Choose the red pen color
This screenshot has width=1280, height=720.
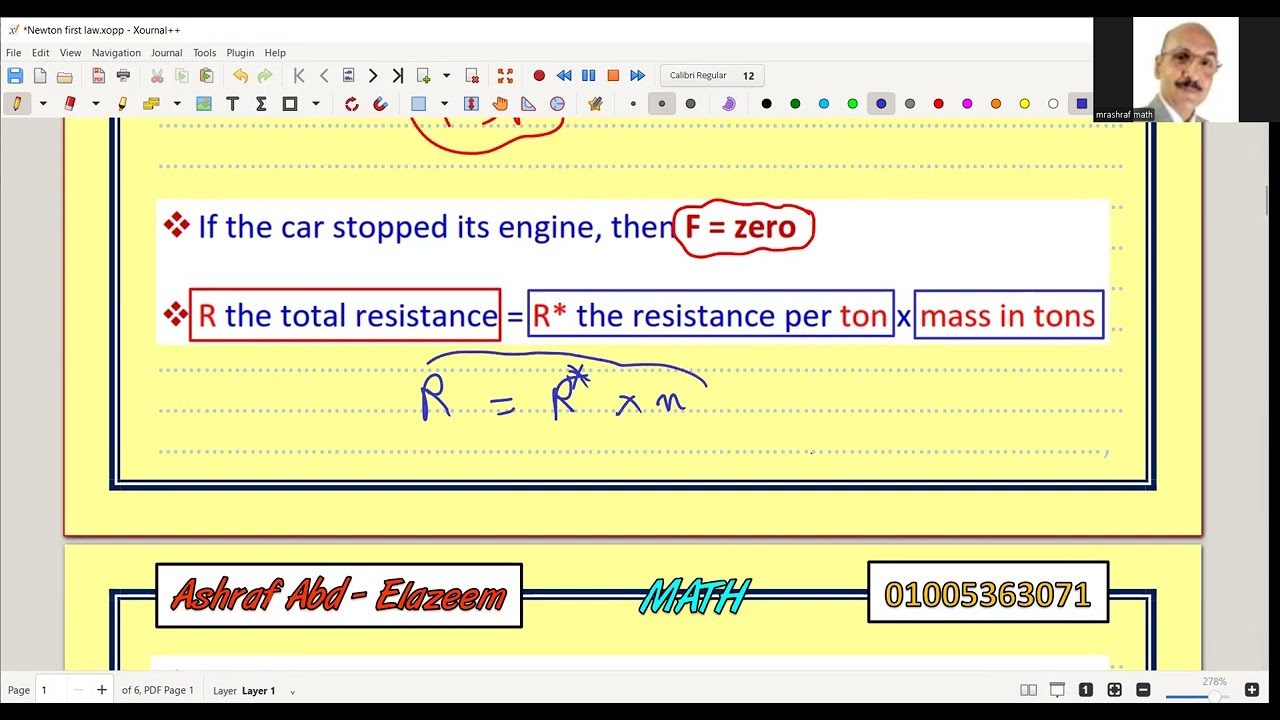(938, 104)
